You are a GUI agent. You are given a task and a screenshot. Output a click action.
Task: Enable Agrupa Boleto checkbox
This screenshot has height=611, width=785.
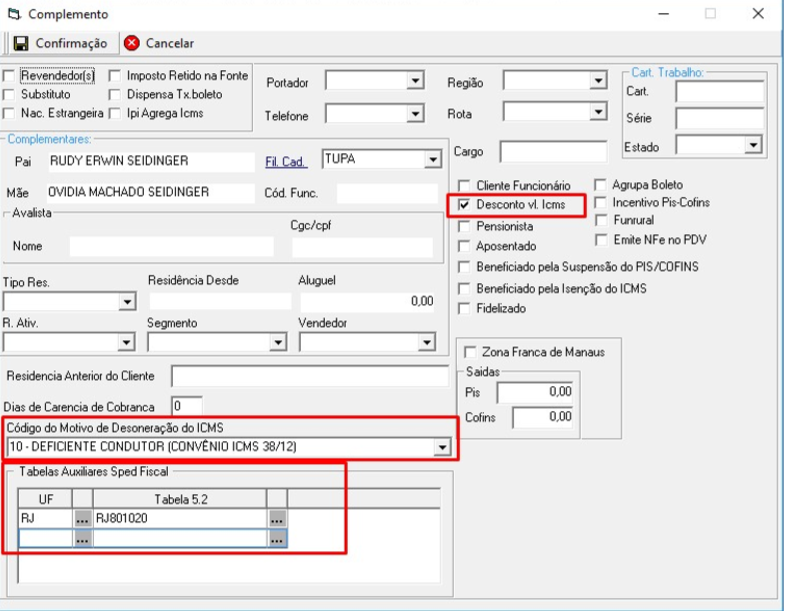(600, 185)
